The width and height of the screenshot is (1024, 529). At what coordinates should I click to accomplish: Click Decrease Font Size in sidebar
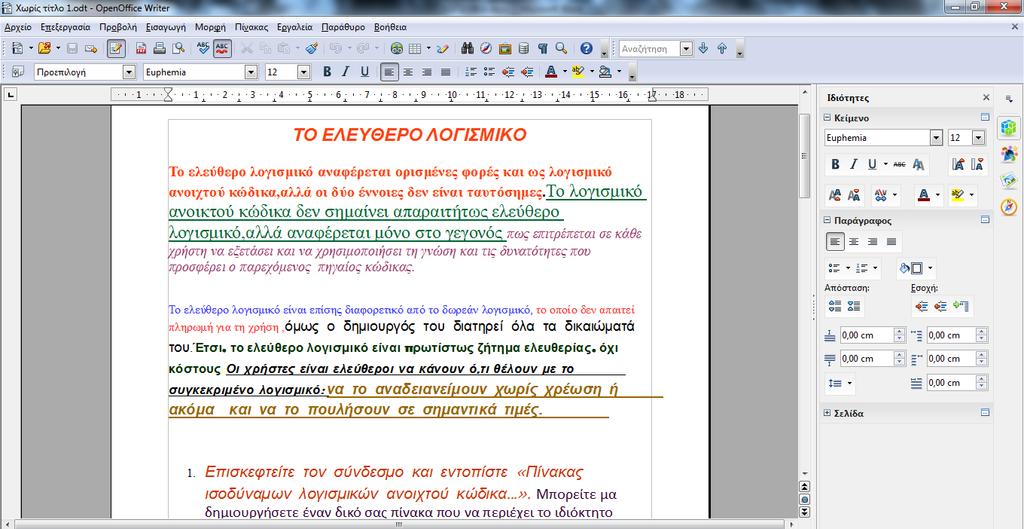tap(978, 165)
